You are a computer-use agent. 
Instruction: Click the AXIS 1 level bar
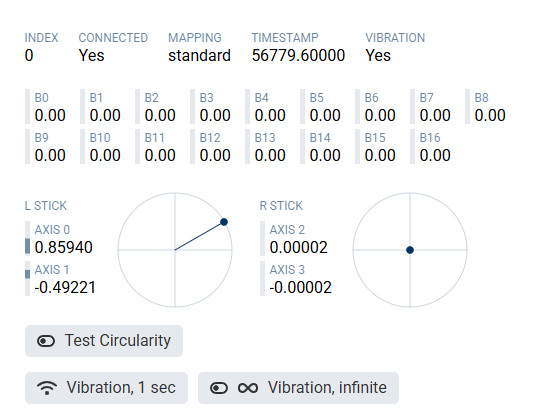[x=28, y=278]
